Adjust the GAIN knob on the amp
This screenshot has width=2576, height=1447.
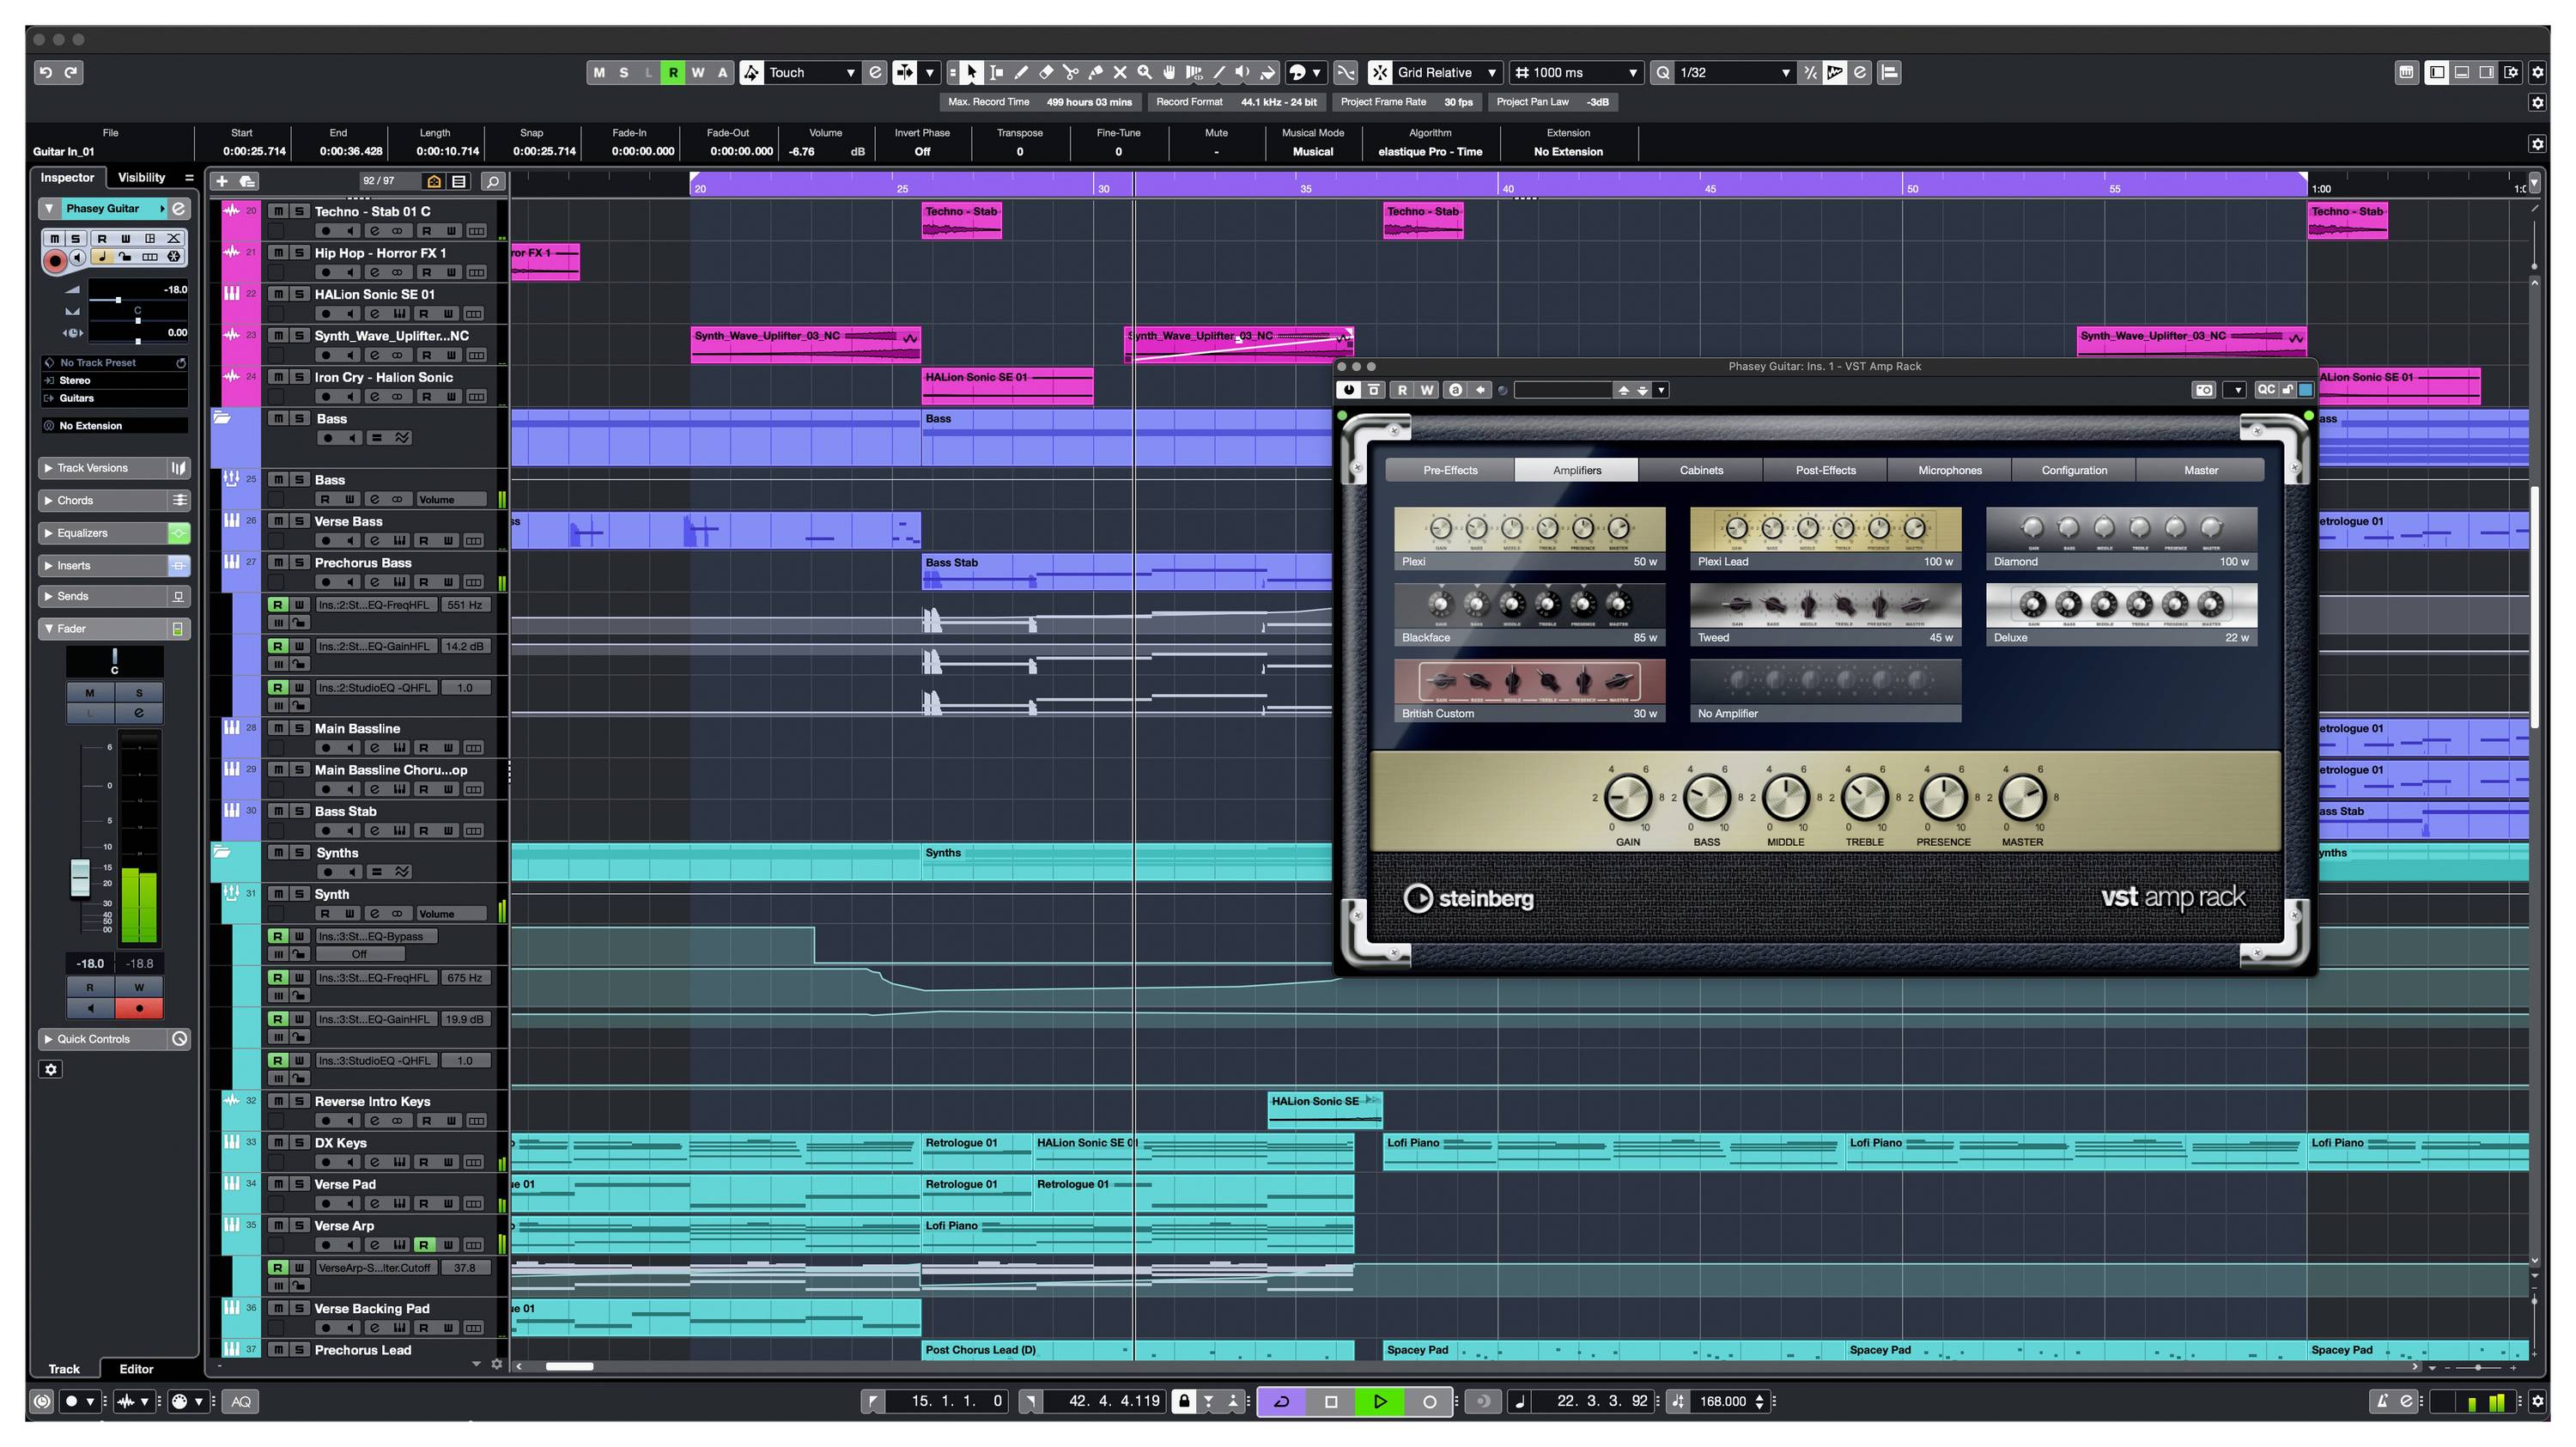(x=1628, y=798)
